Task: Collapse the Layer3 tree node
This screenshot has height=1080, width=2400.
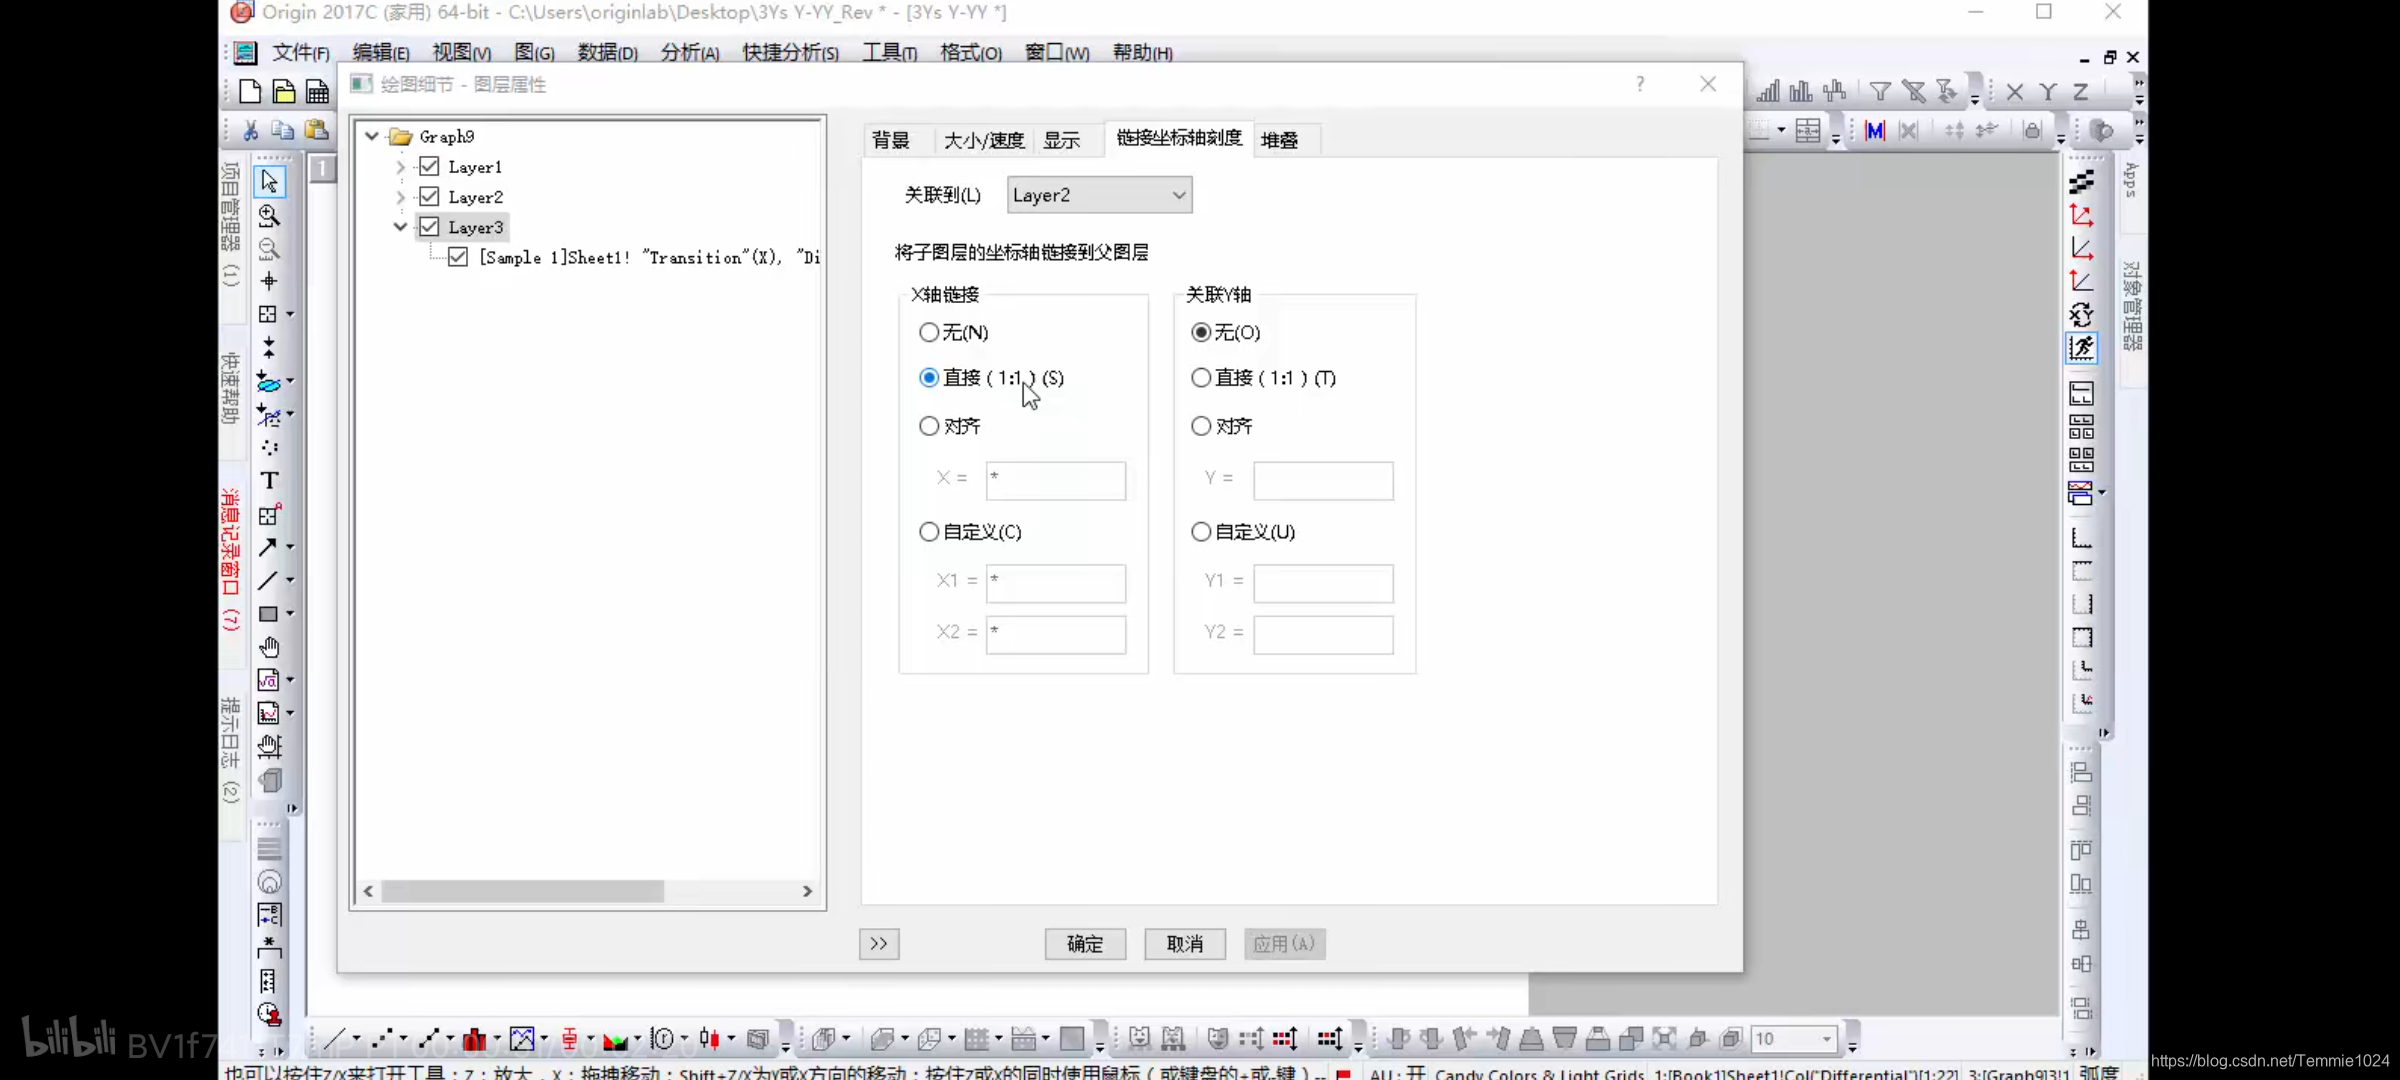Action: click(x=400, y=227)
